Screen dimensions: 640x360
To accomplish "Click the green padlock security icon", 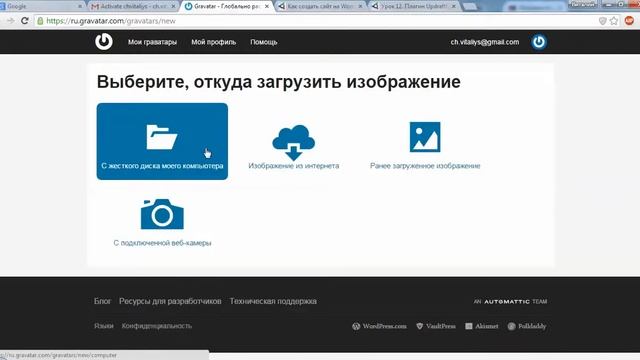I will pos(40,21).
